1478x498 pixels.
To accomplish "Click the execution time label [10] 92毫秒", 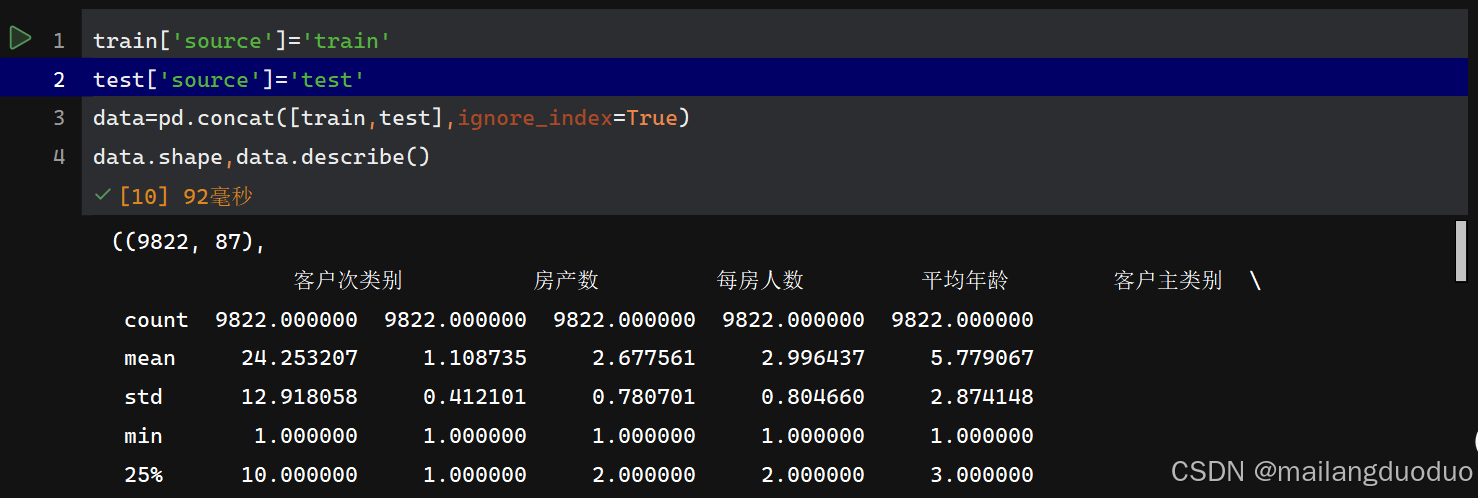I will pos(185,197).
